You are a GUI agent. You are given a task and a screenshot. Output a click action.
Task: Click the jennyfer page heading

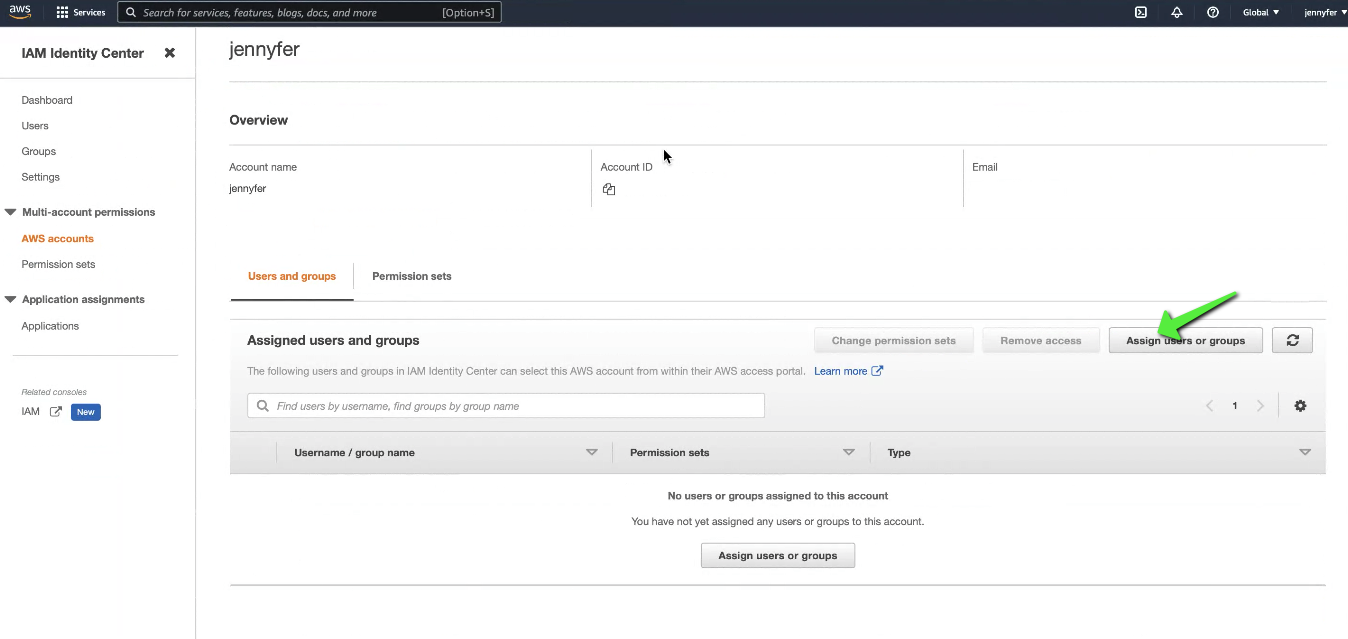tap(264, 50)
